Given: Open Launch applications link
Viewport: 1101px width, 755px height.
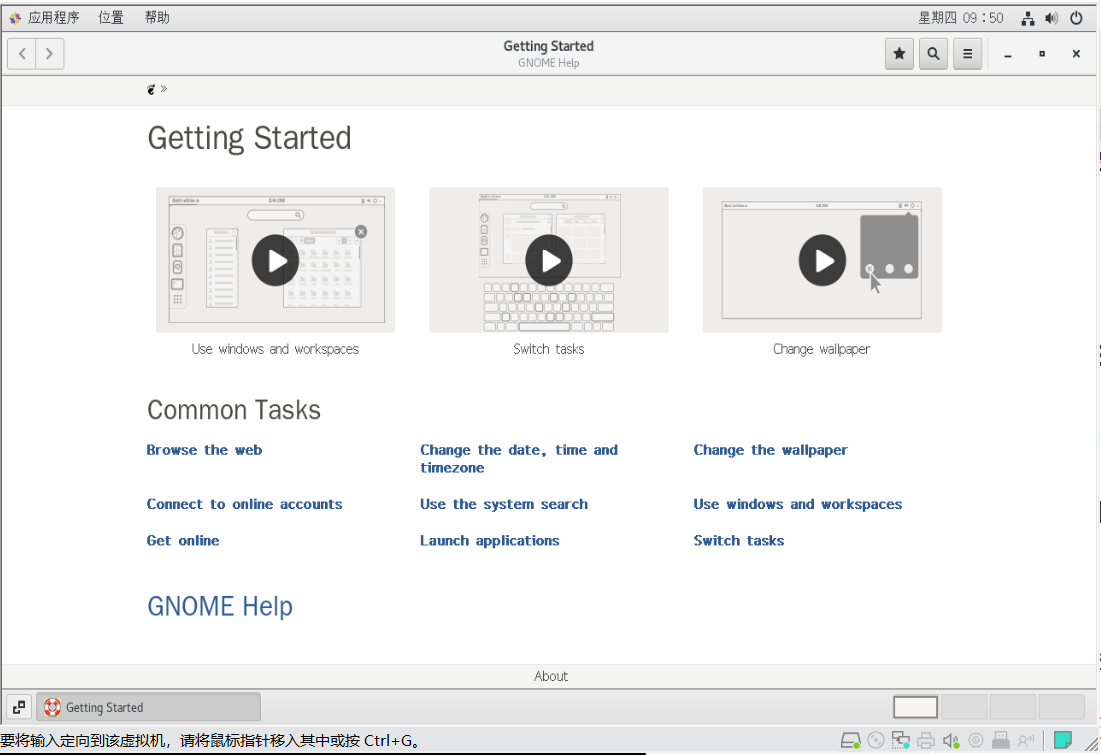Looking at the screenshot, I should (489, 541).
